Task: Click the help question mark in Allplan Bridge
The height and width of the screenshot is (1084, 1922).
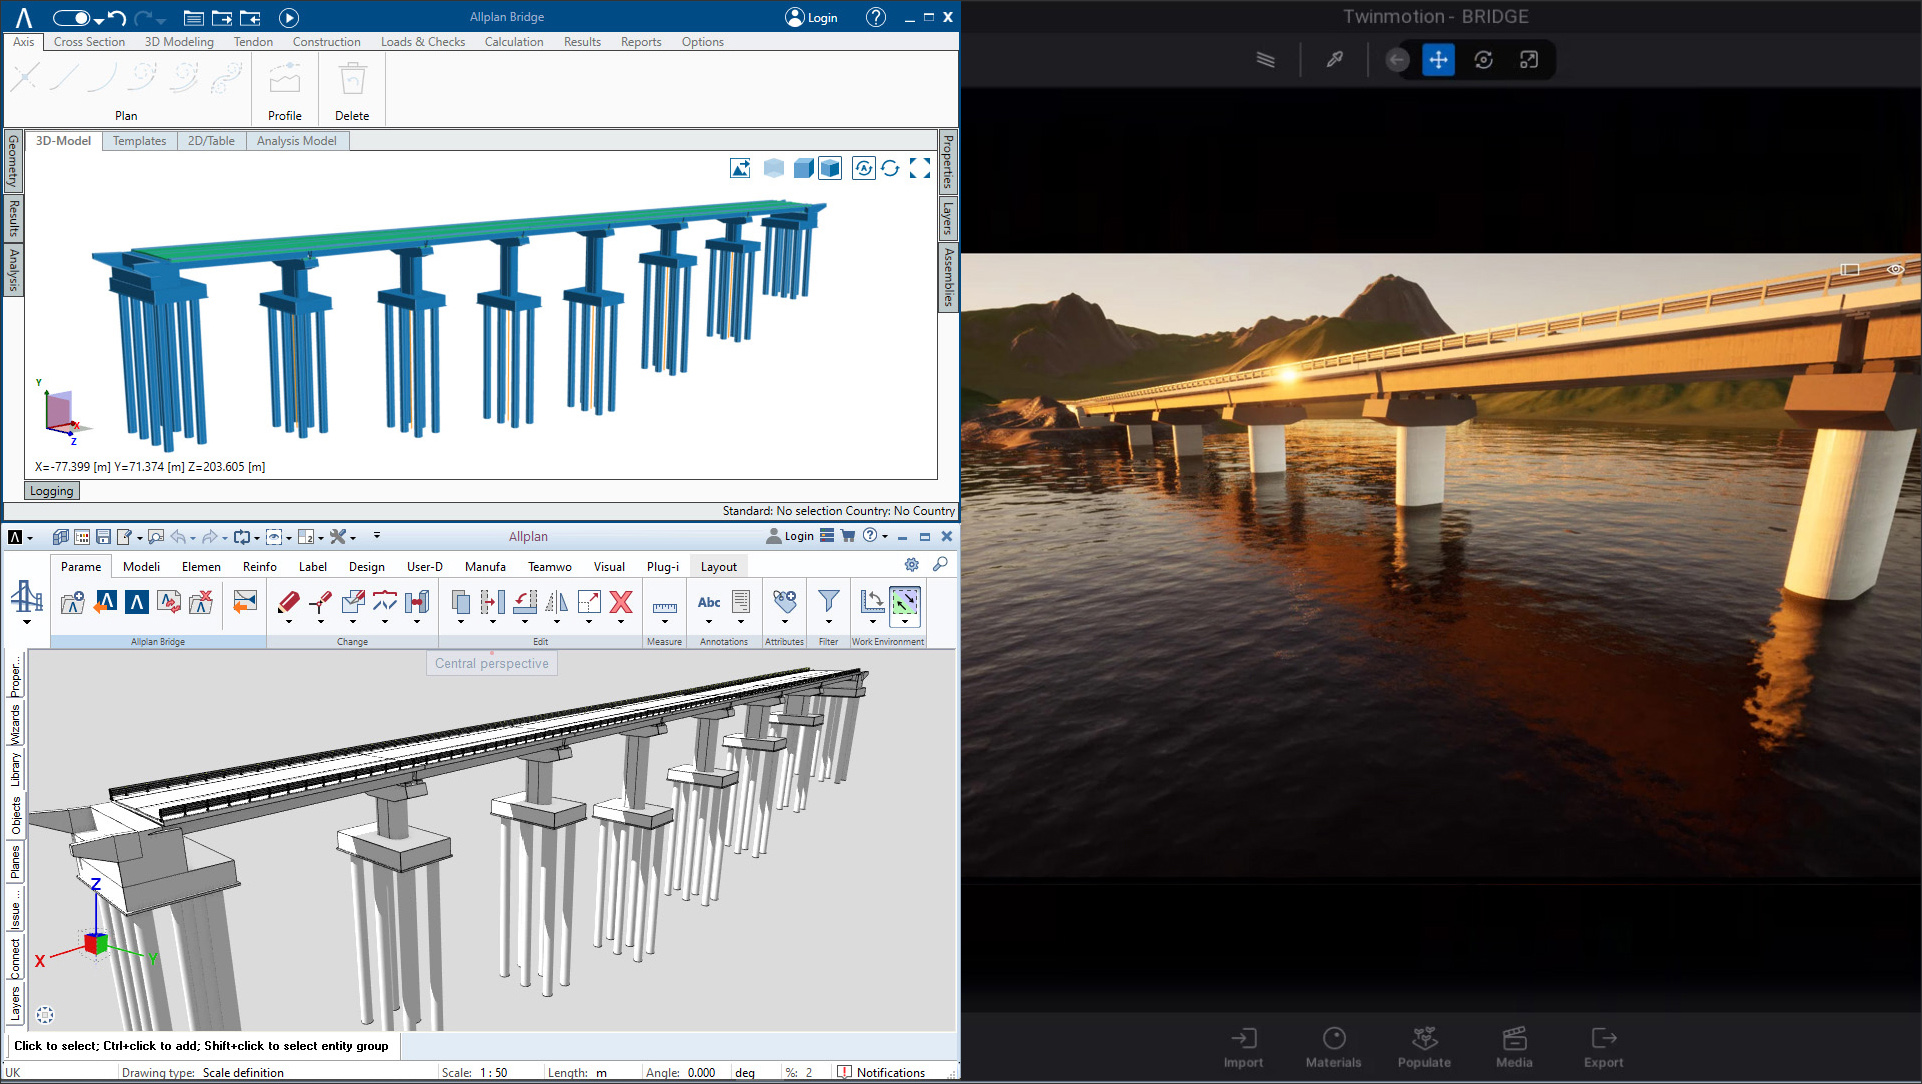Action: point(875,17)
